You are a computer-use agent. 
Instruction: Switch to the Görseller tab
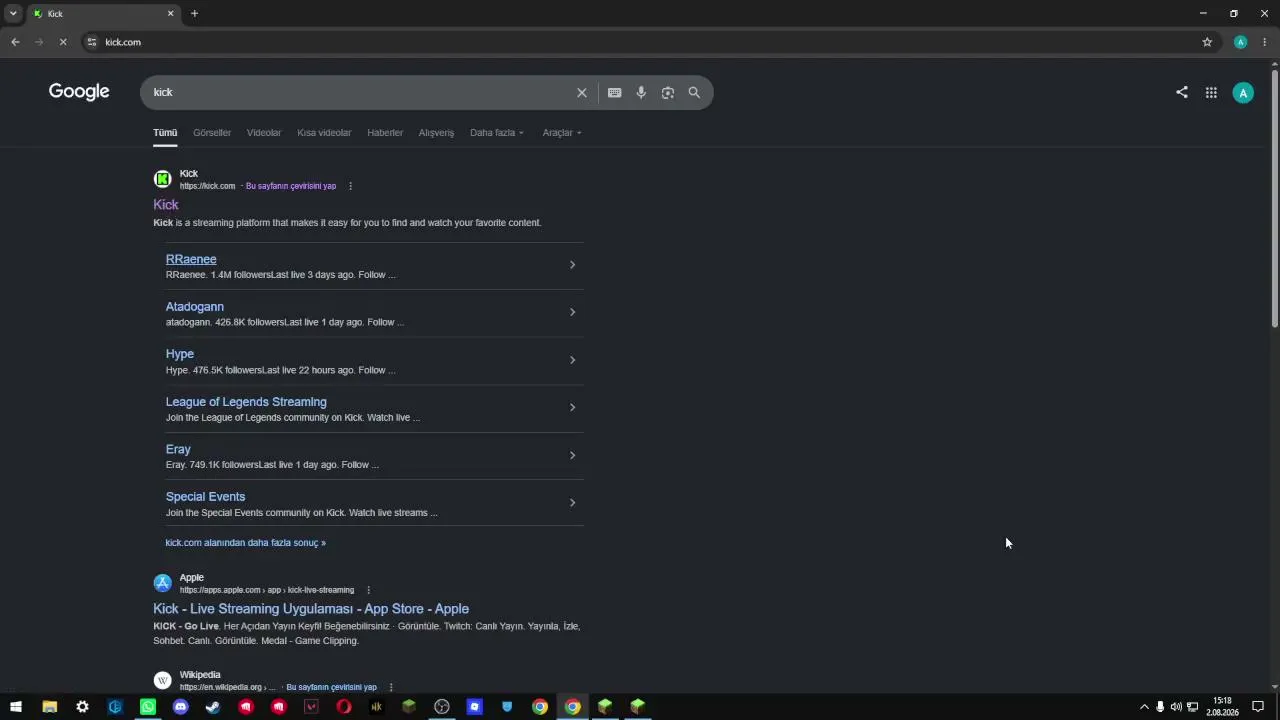click(212, 133)
